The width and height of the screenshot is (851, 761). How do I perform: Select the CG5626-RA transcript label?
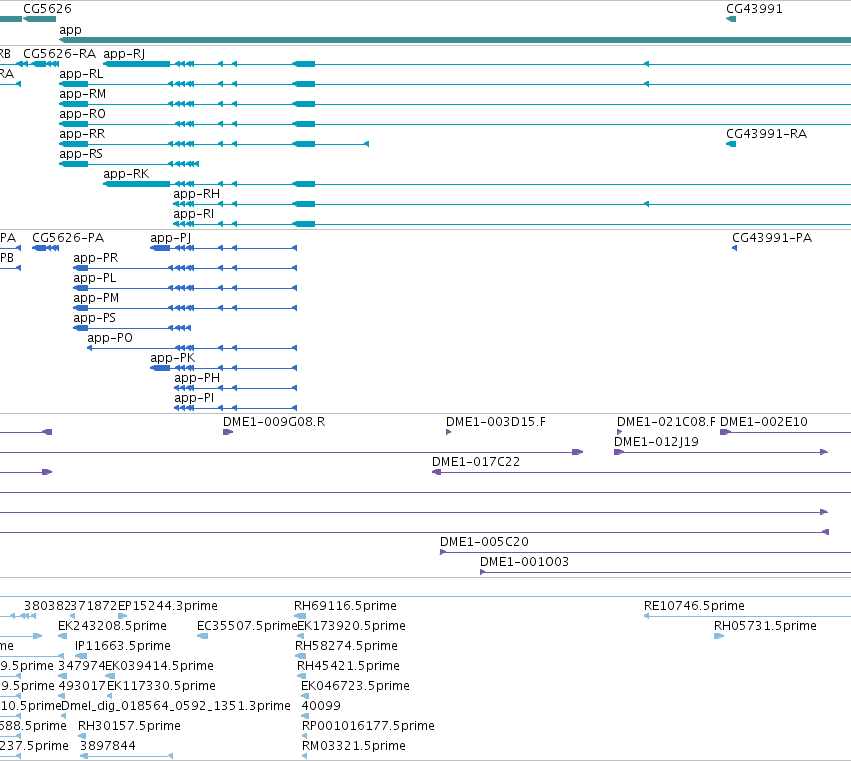59,54
